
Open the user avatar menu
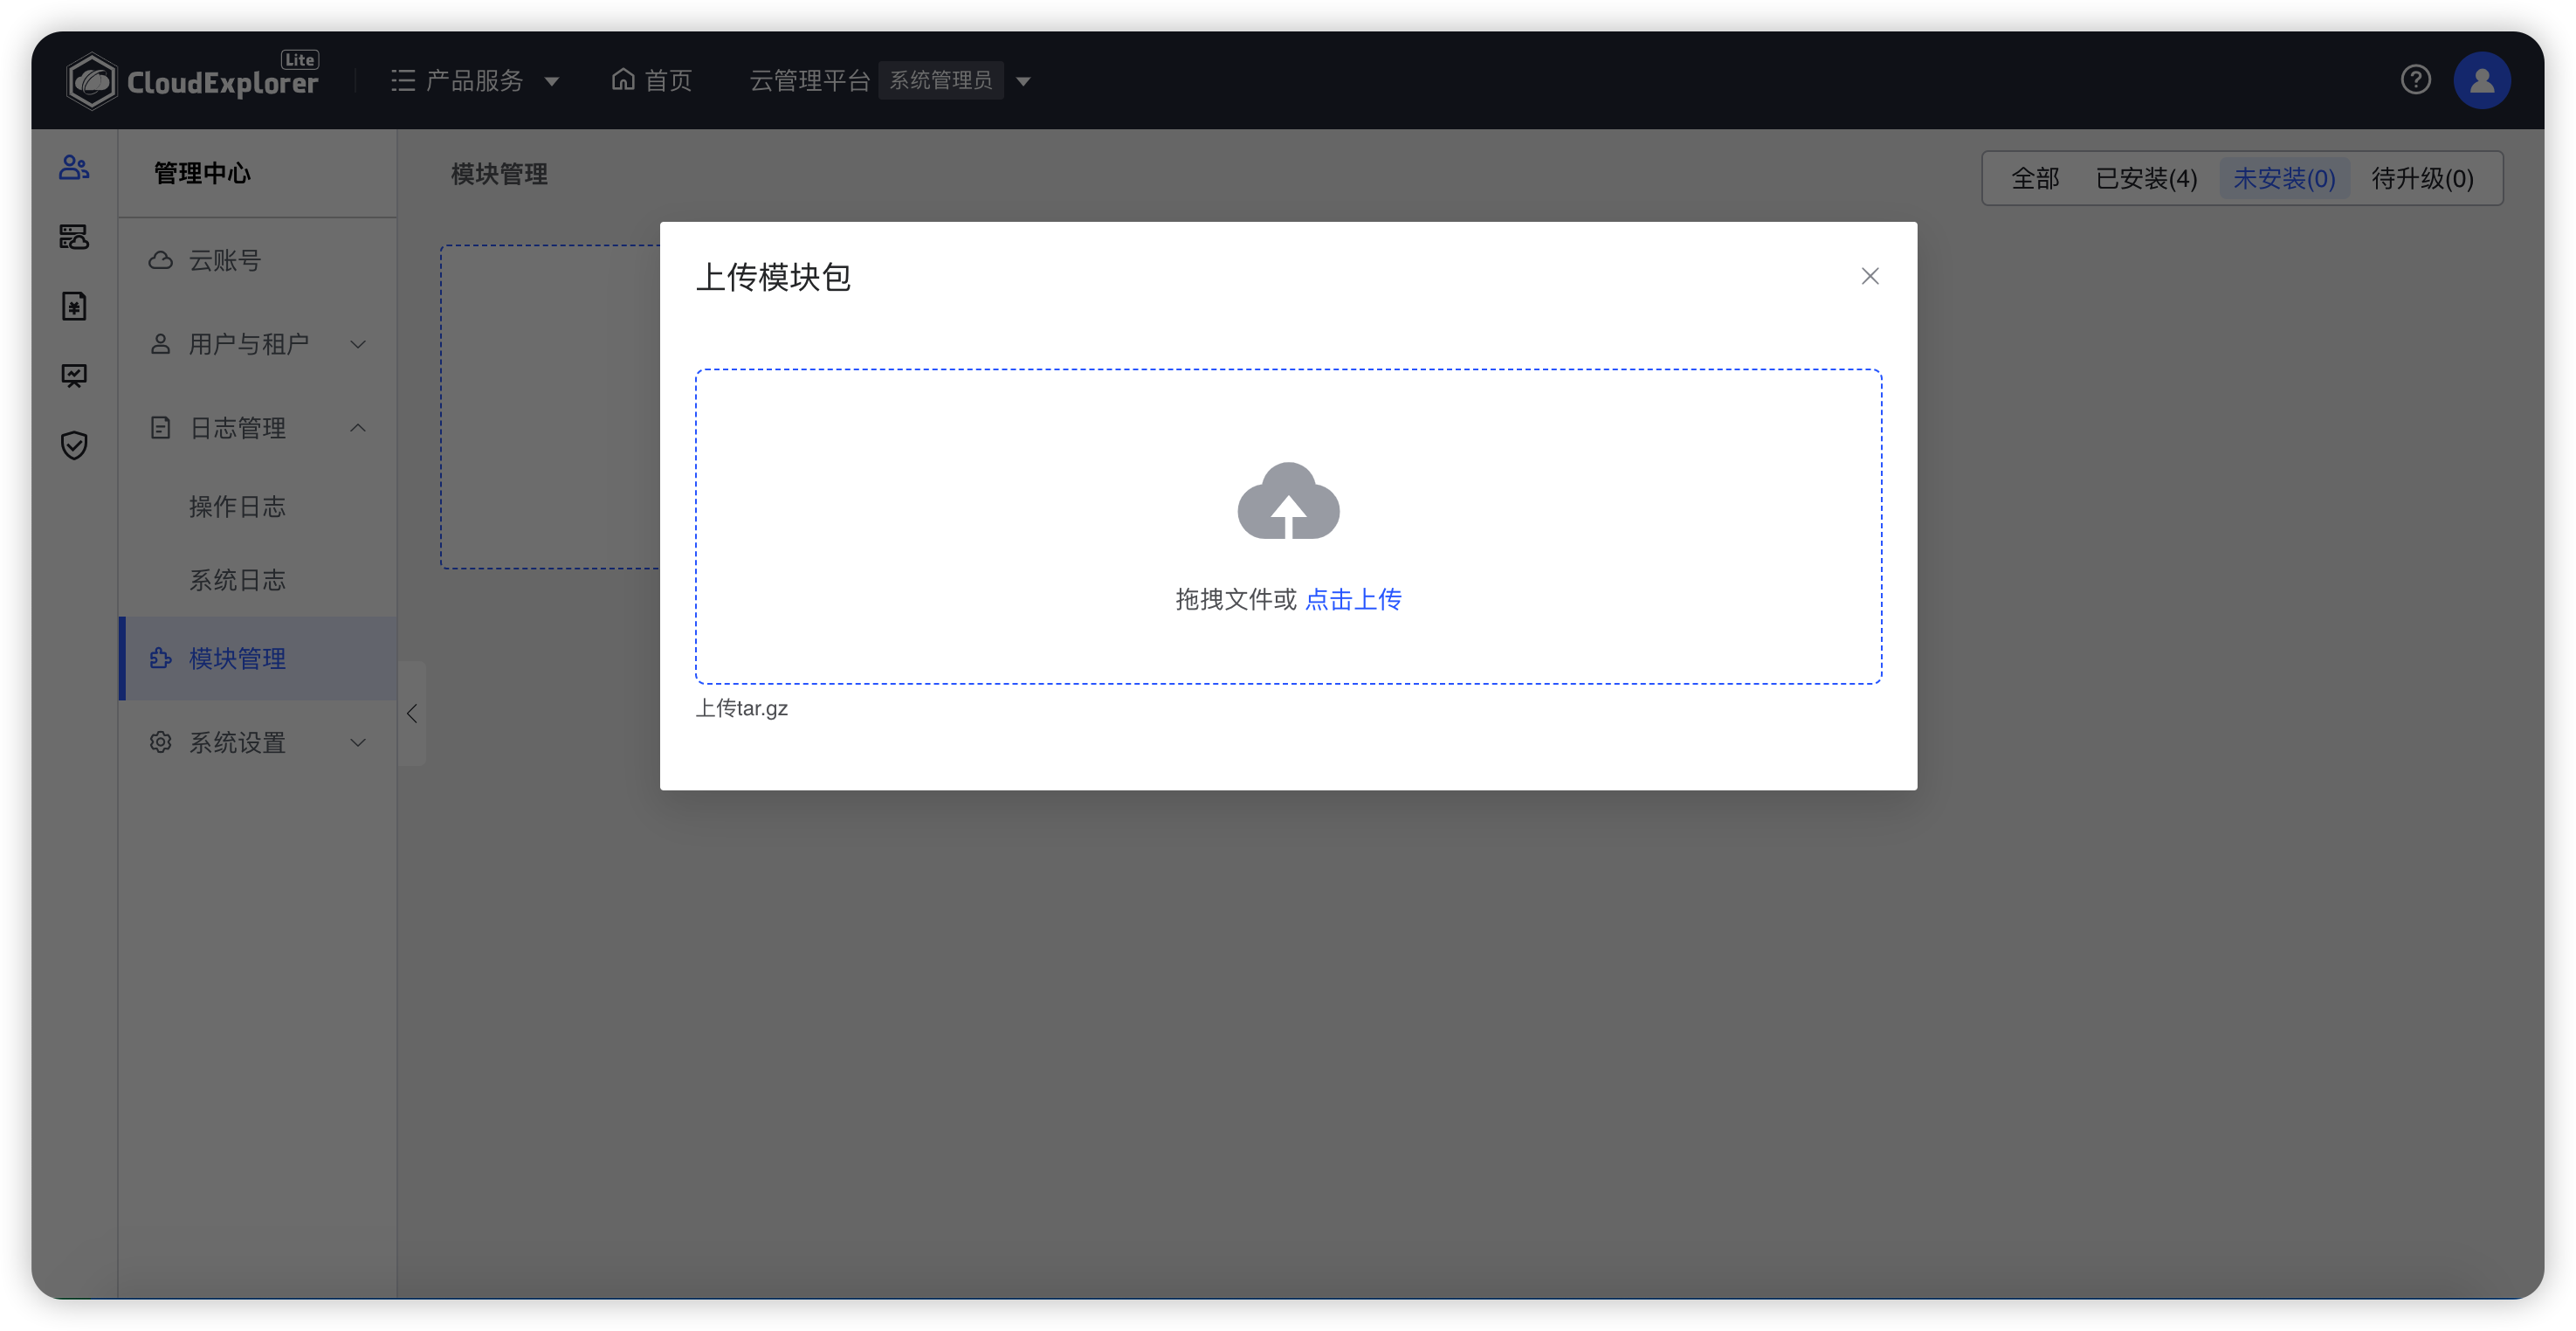pos(2481,80)
